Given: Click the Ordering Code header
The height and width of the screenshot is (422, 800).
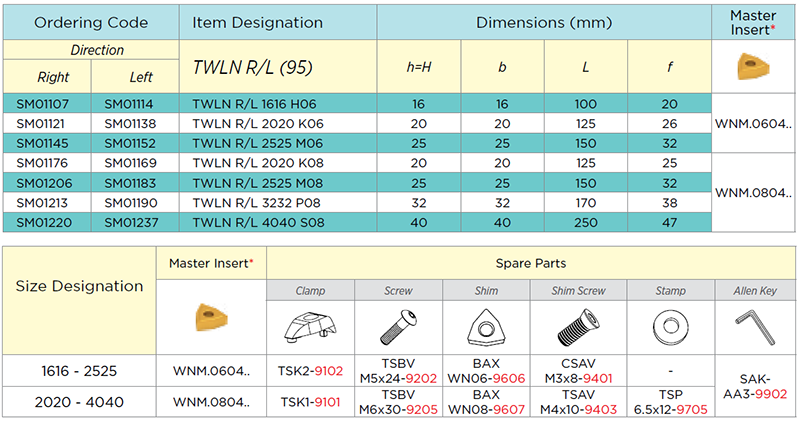Looking at the screenshot, I should (x=91, y=22).
